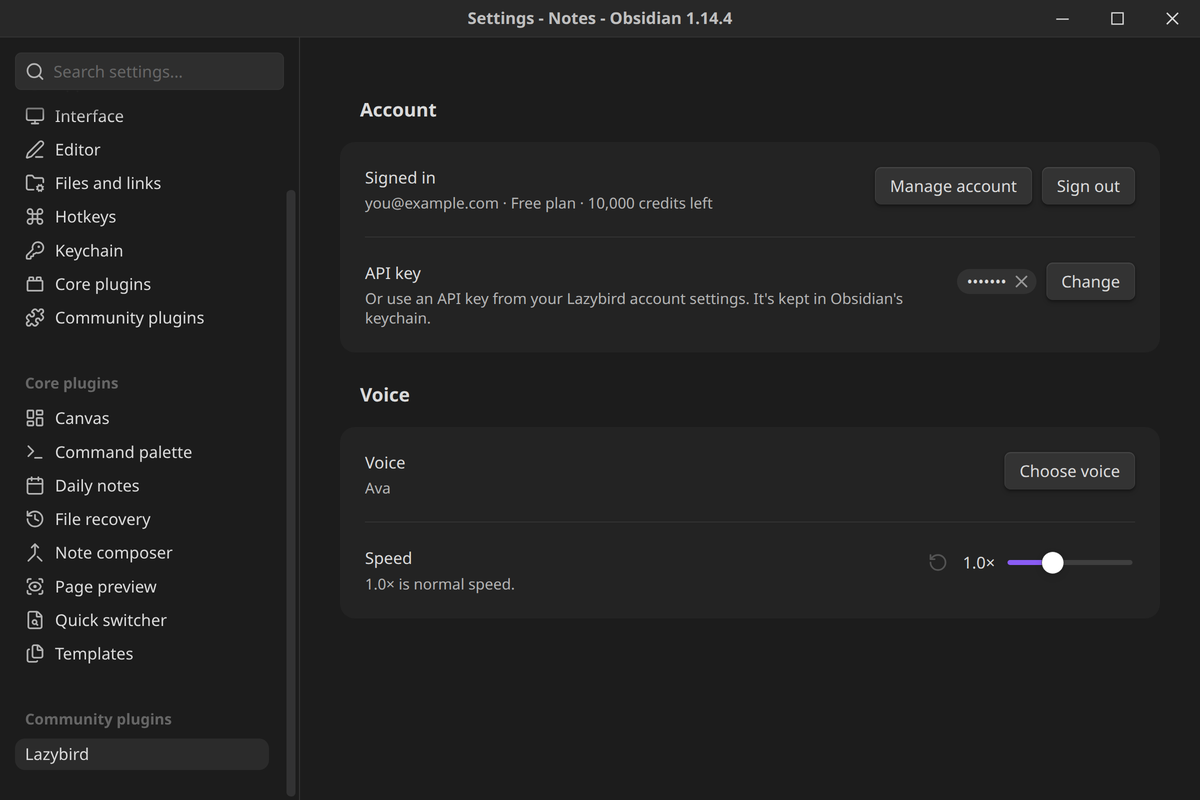Screen dimensions: 1200x800
Task: Select the Lazybird plugin tab
Action: tap(142, 754)
